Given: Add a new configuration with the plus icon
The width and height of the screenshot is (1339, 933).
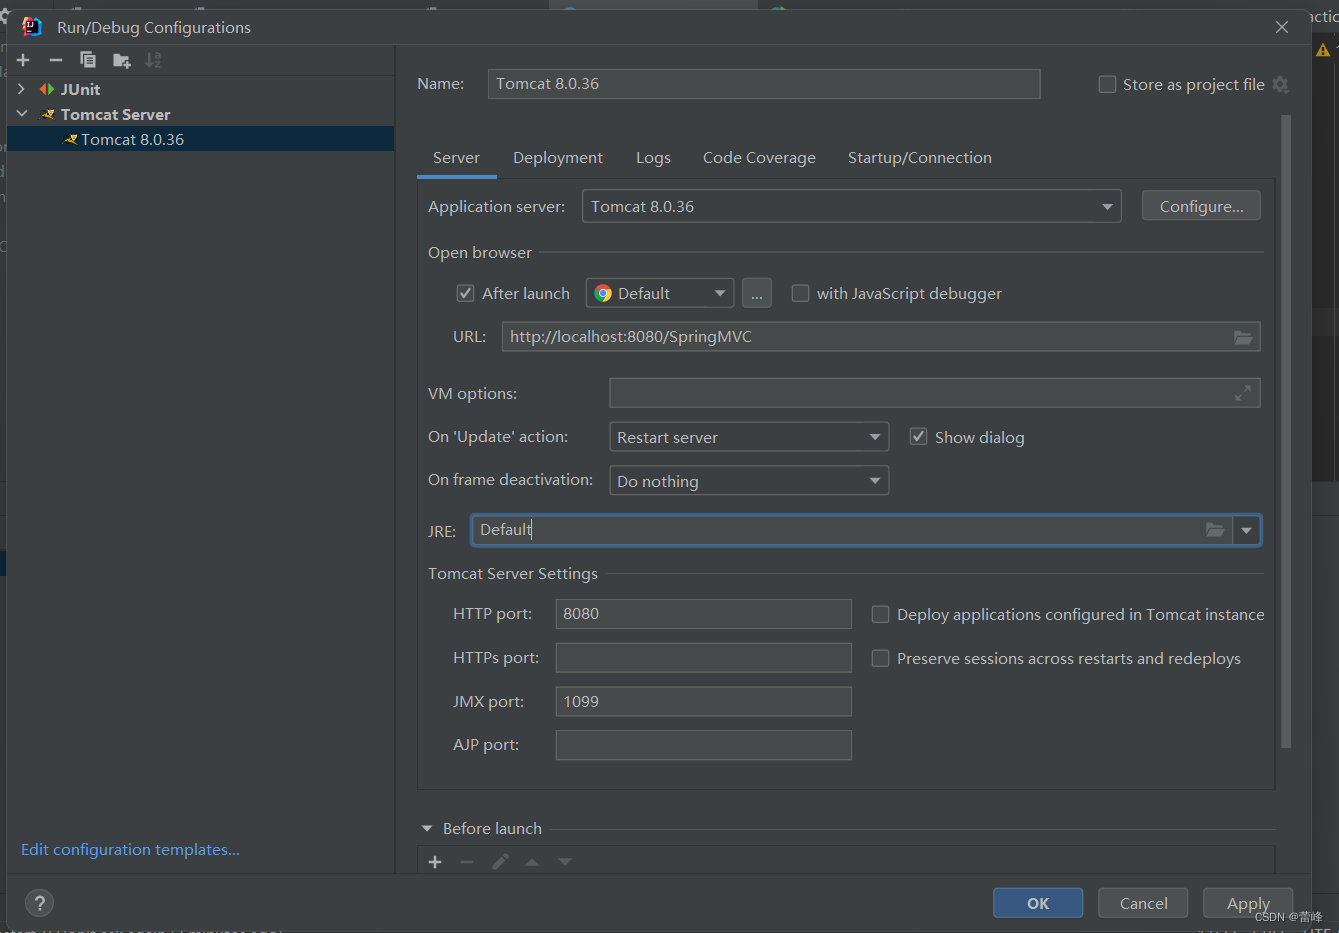Looking at the screenshot, I should 23,60.
